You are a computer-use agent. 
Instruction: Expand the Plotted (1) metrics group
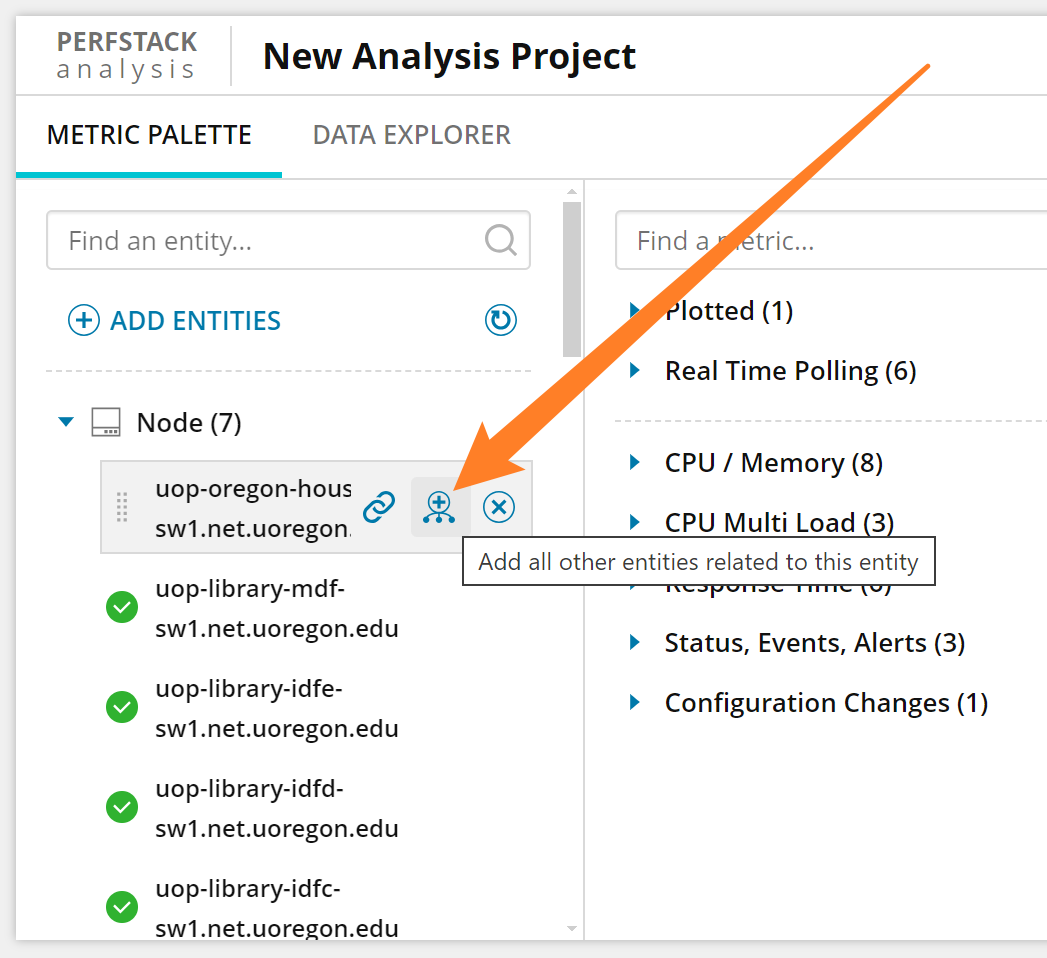pyautogui.click(x=635, y=311)
